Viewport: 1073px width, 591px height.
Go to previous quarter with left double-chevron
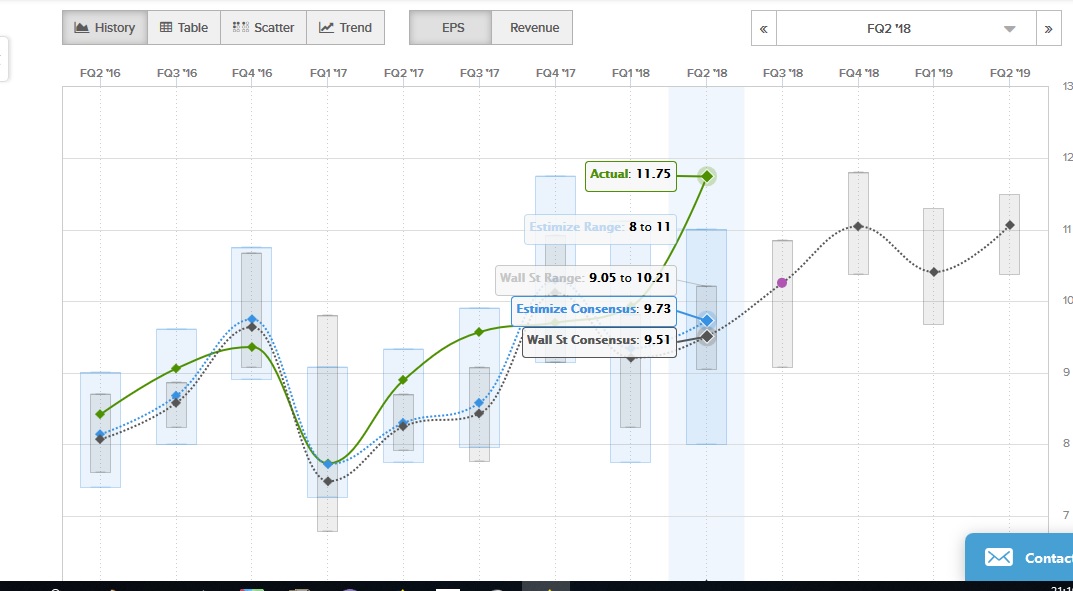764,29
